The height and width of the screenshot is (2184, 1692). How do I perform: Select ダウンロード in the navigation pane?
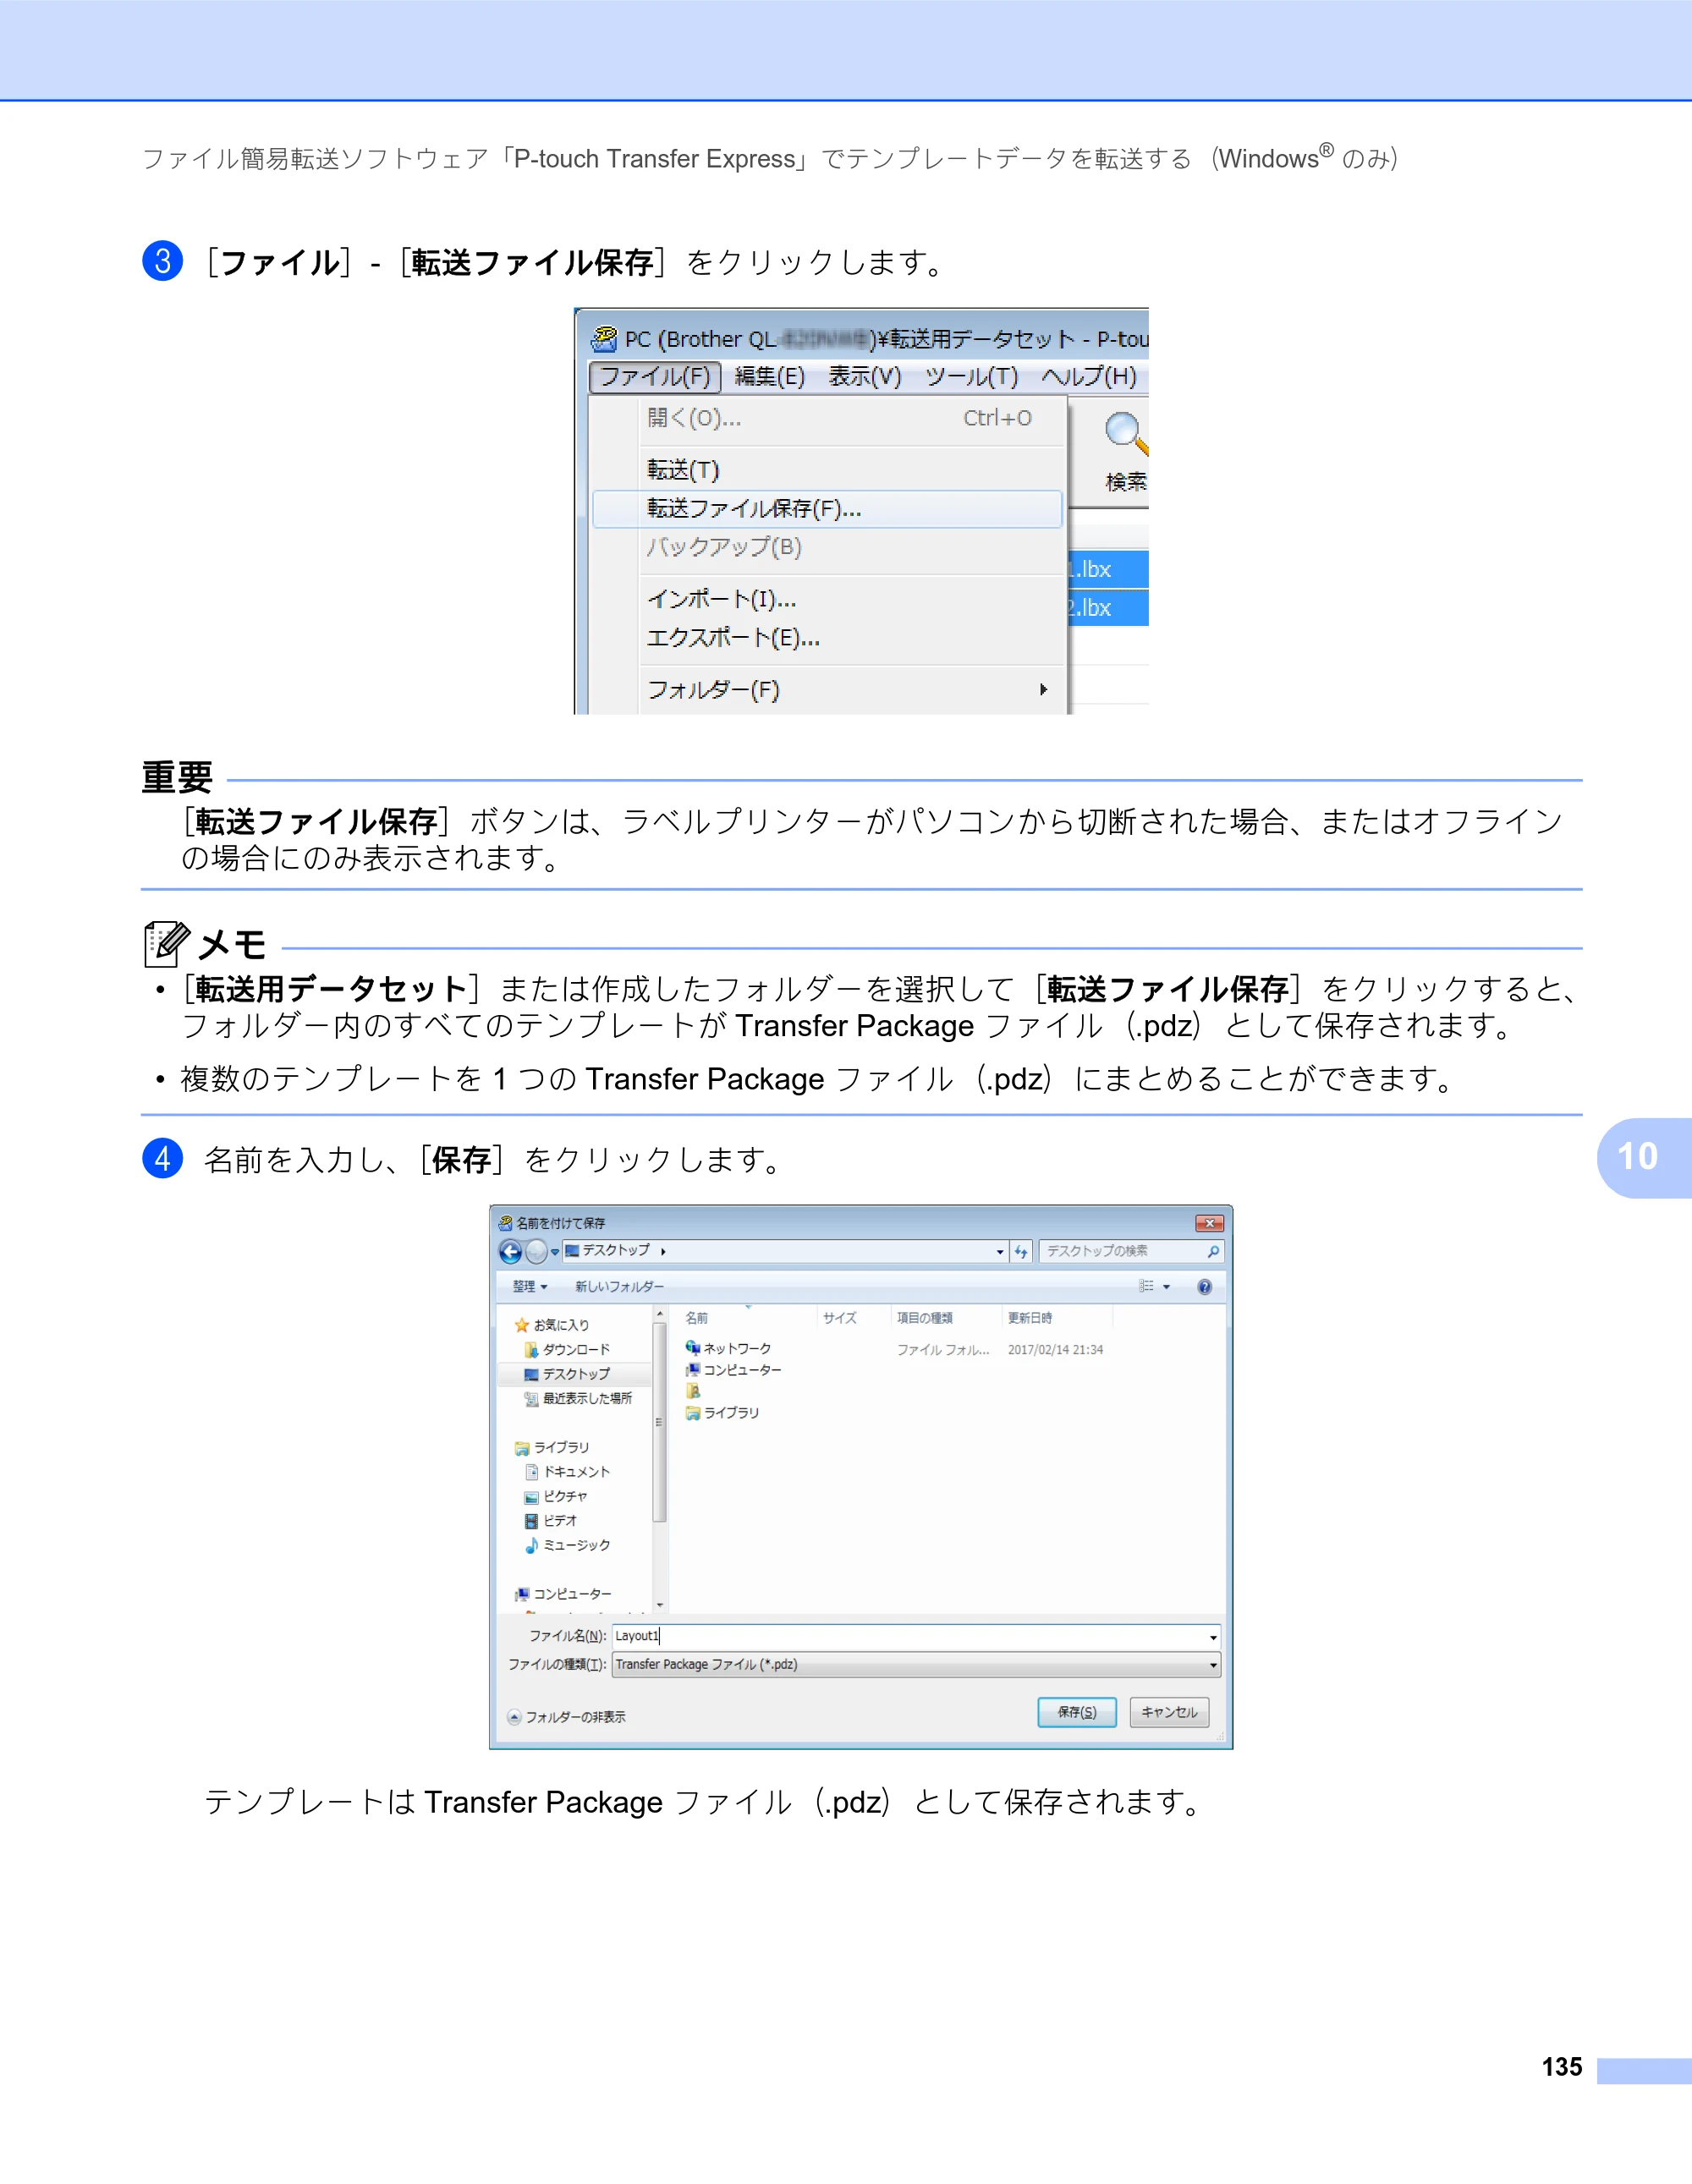[x=567, y=1350]
